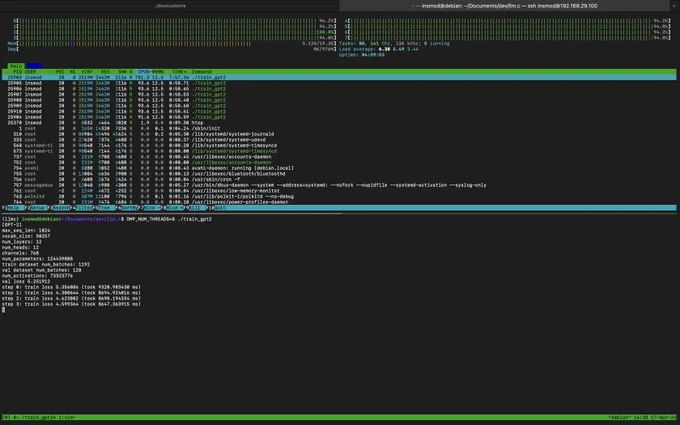Click the num_parameters output line
Viewport: 680px width, 425px height.
tap(37, 258)
